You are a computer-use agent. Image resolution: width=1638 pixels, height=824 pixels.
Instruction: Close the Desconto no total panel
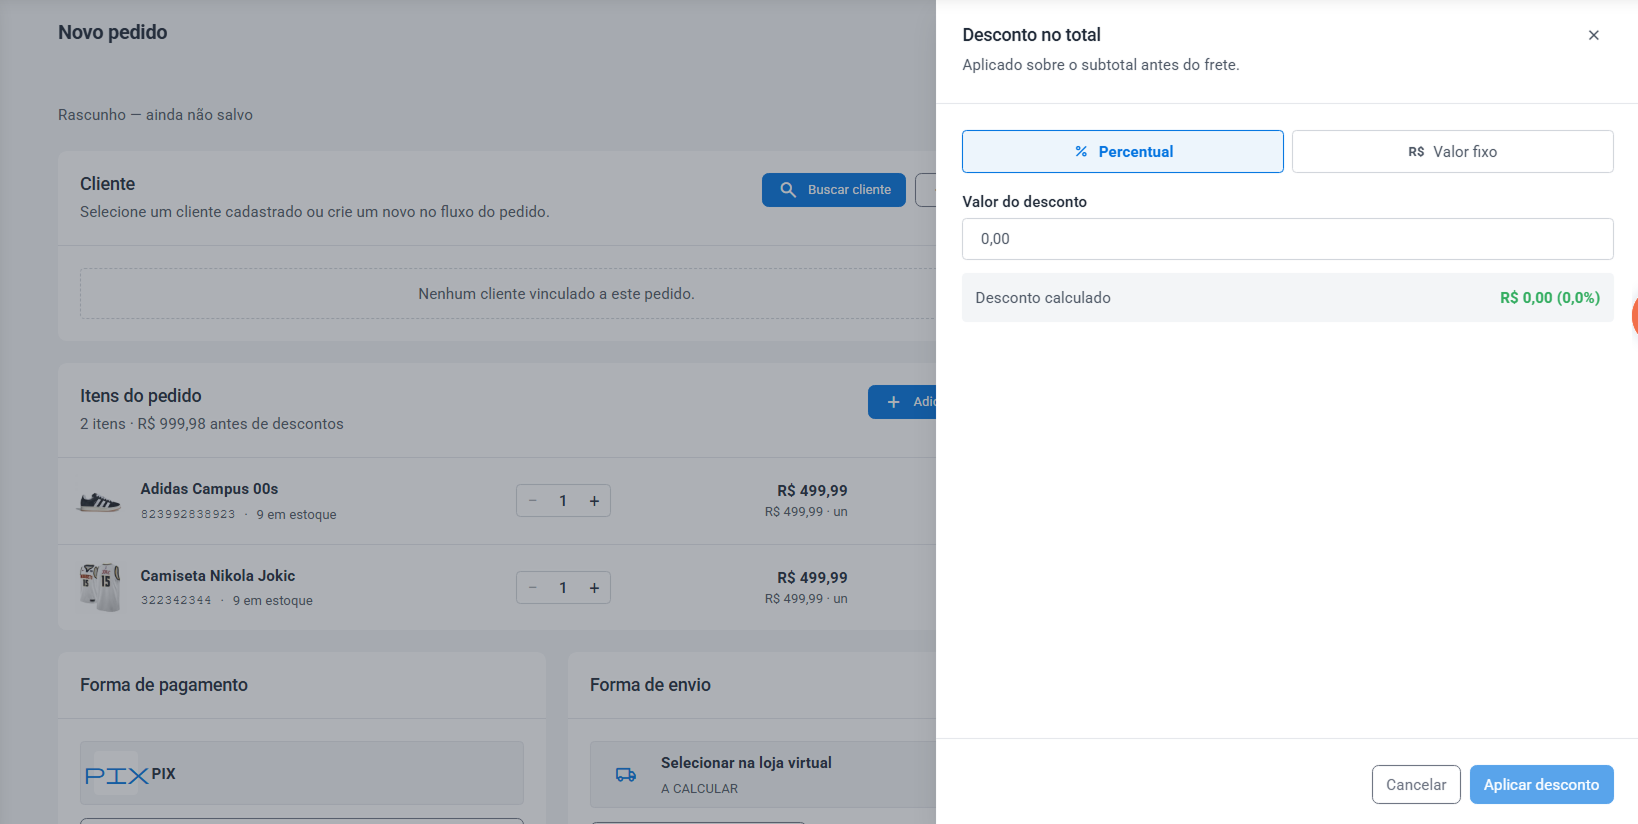(x=1593, y=35)
